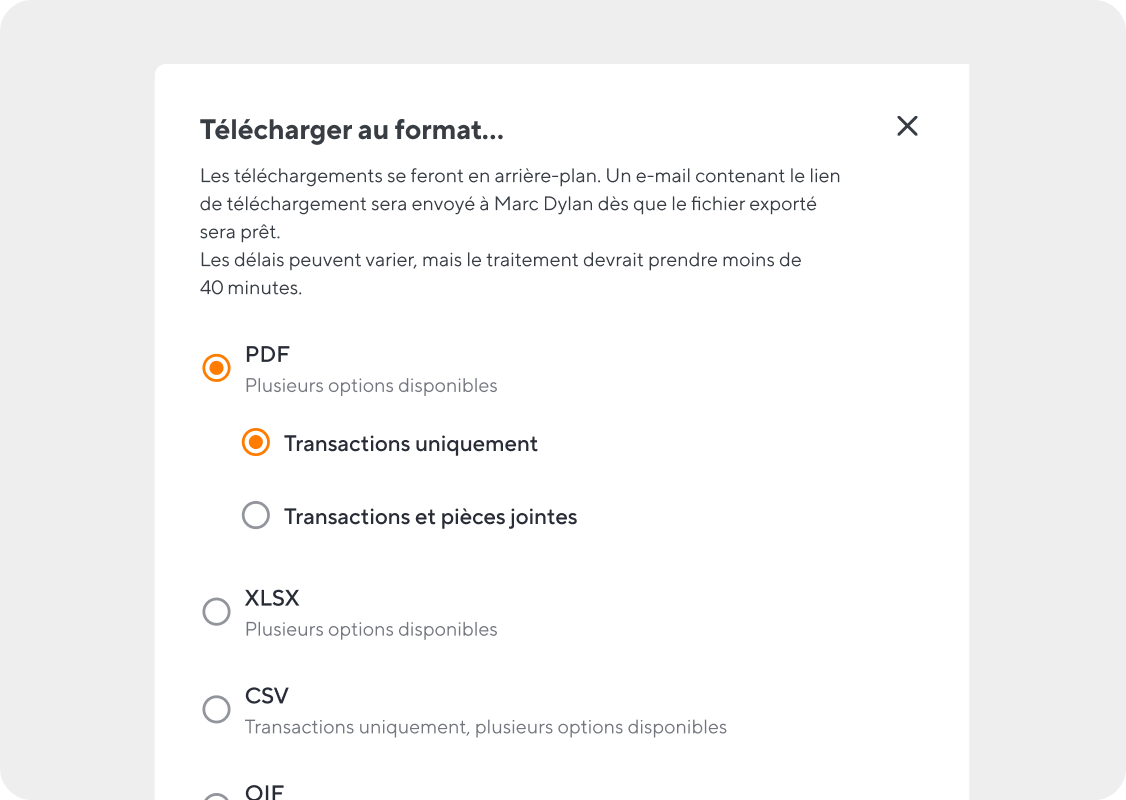Viewport: 1126px width, 800px height.
Task: Select the XLSX radio button
Action: pyautogui.click(x=216, y=612)
